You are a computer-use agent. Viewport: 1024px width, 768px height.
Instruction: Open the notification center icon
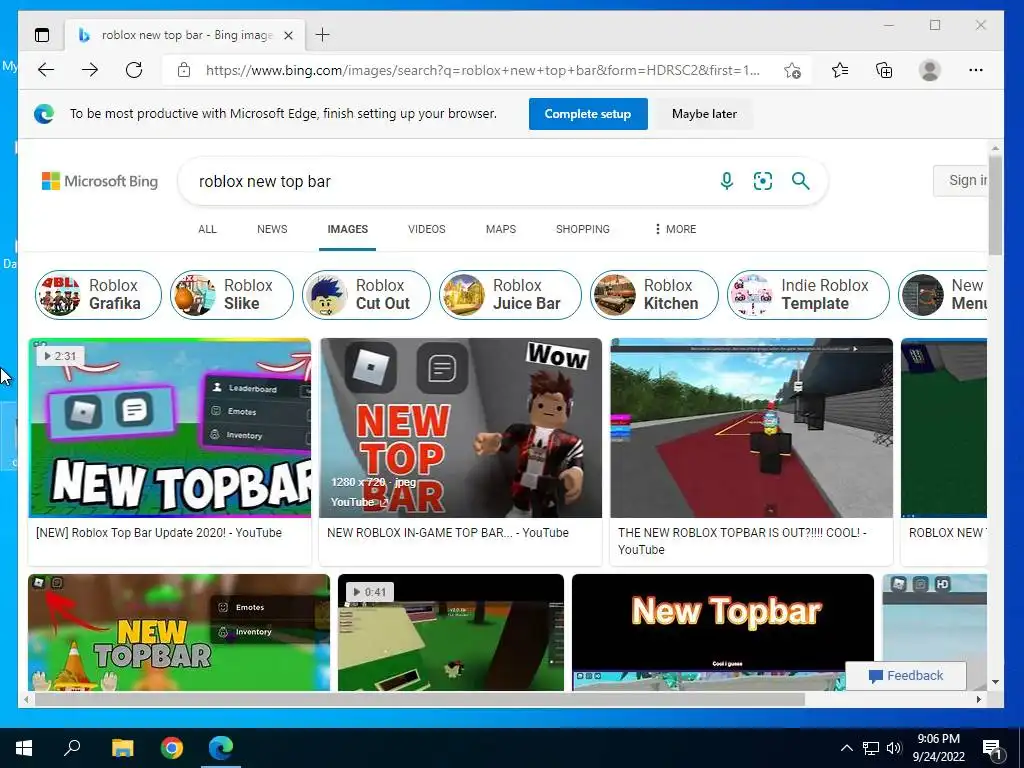(x=993, y=749)
